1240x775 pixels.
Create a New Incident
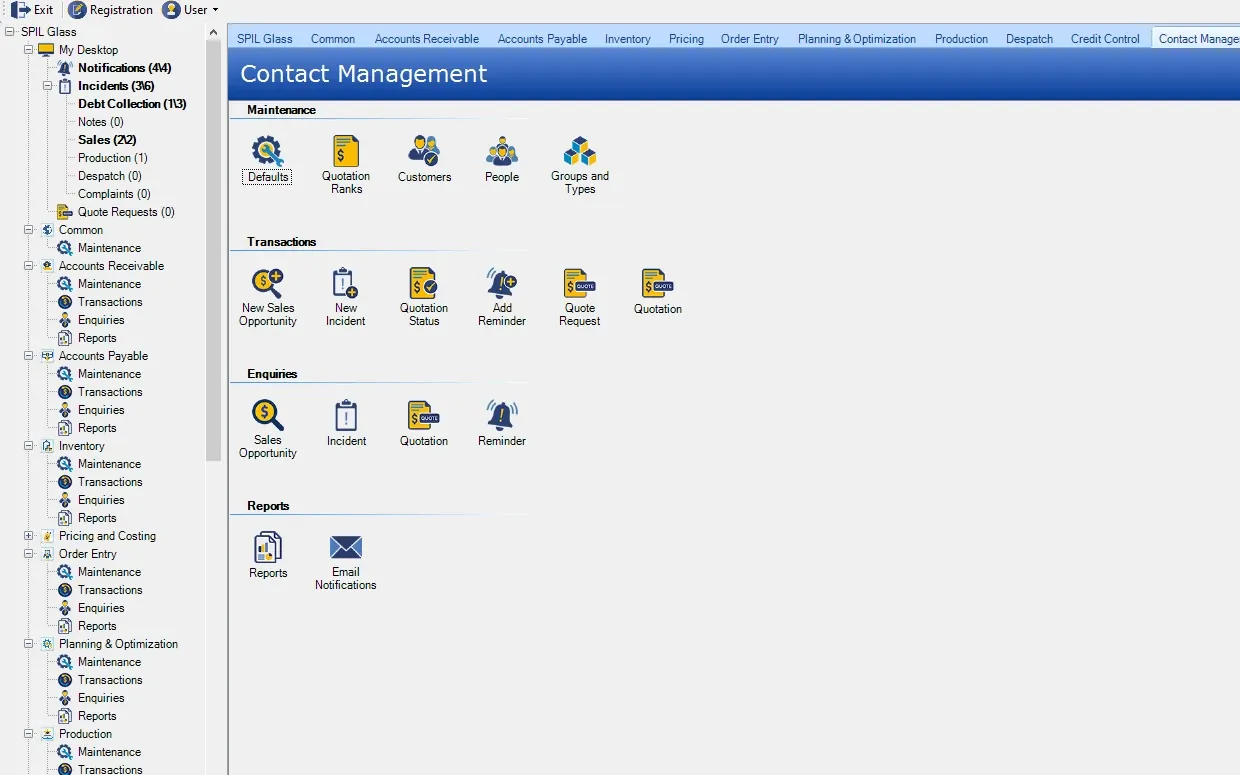coord(346,297)
